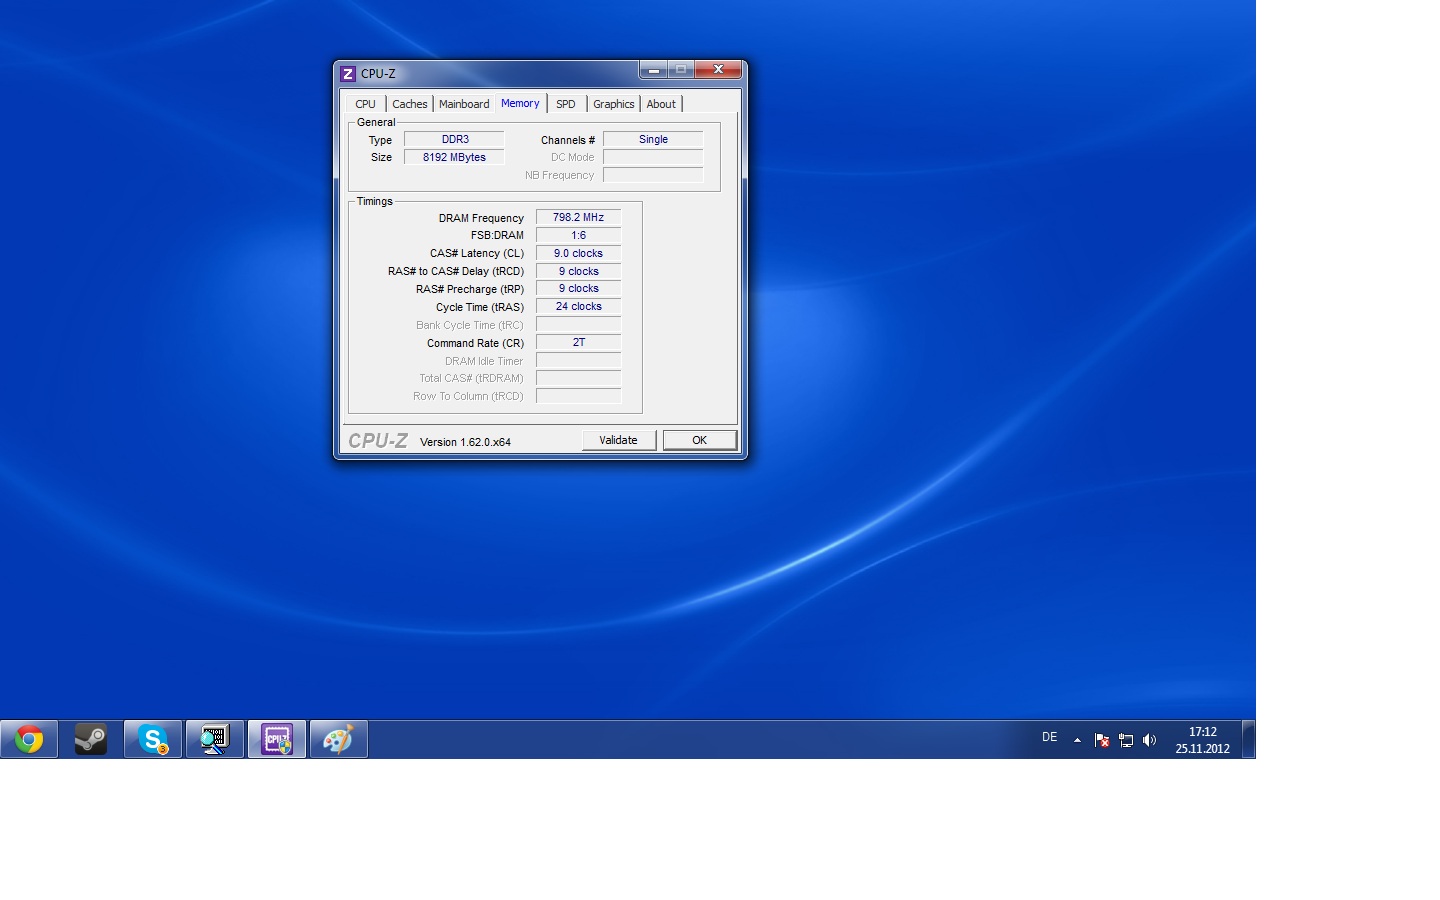Click the CAS# Latency (CL) label
This screenshot has height=900, width=1440.
click(x=477, y=253)
